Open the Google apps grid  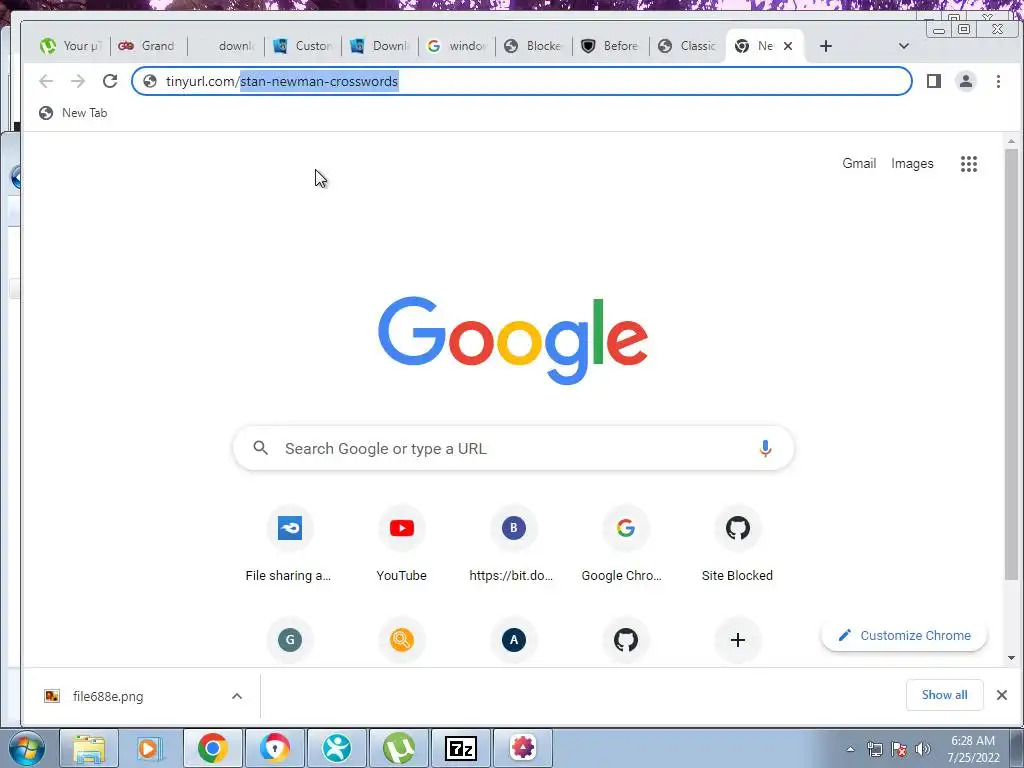968,164
